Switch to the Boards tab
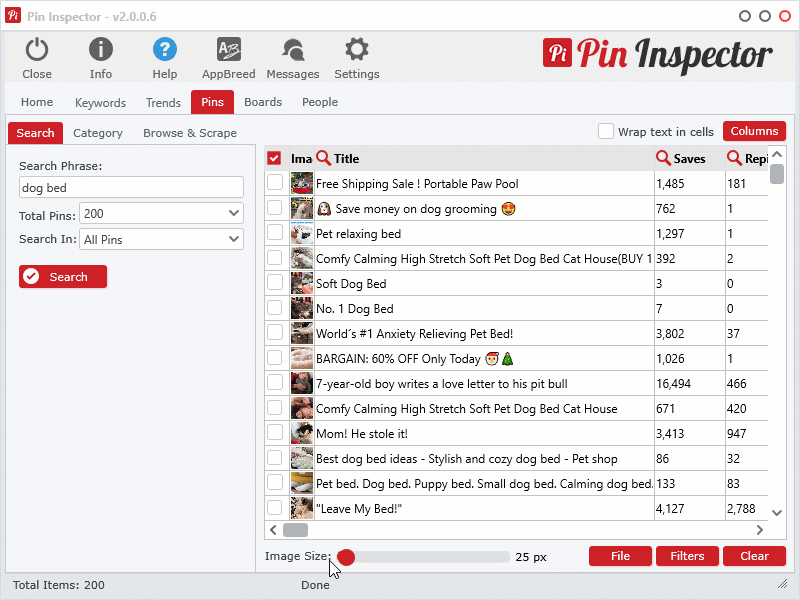Image resolution: width=800 pixels, height=600 pixels. click(x=263, y=102)
